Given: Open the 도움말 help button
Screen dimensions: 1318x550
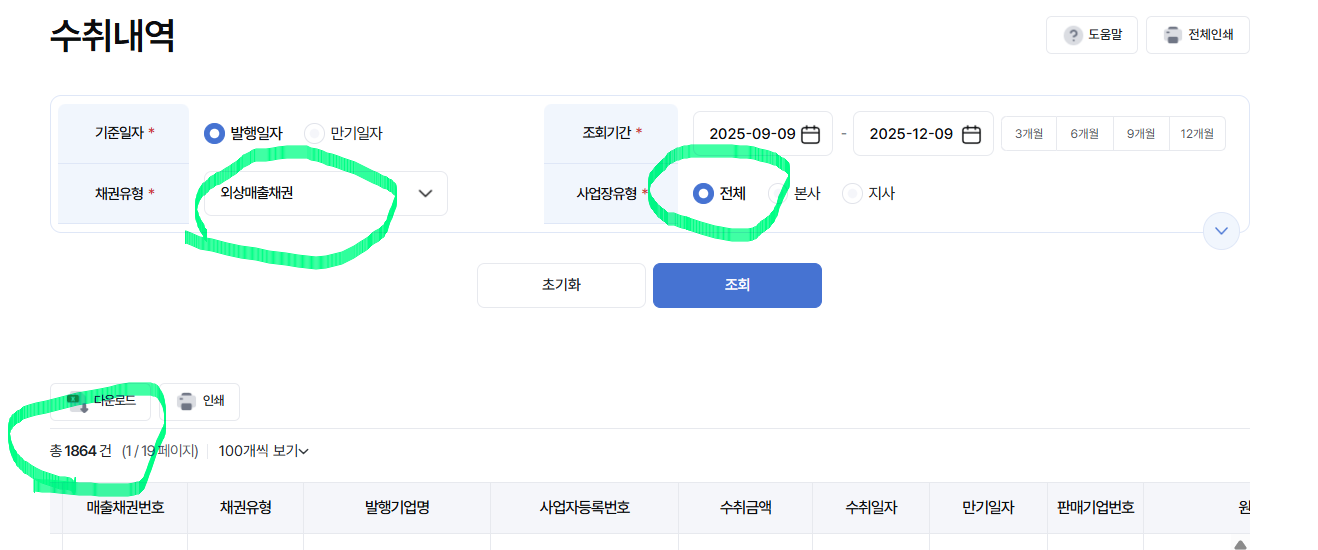Looking at the screenshot, I should [x=1092, y=35].
